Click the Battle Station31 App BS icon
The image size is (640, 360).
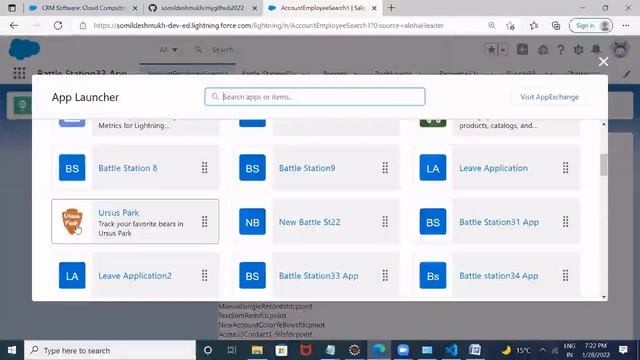[433, 222]
